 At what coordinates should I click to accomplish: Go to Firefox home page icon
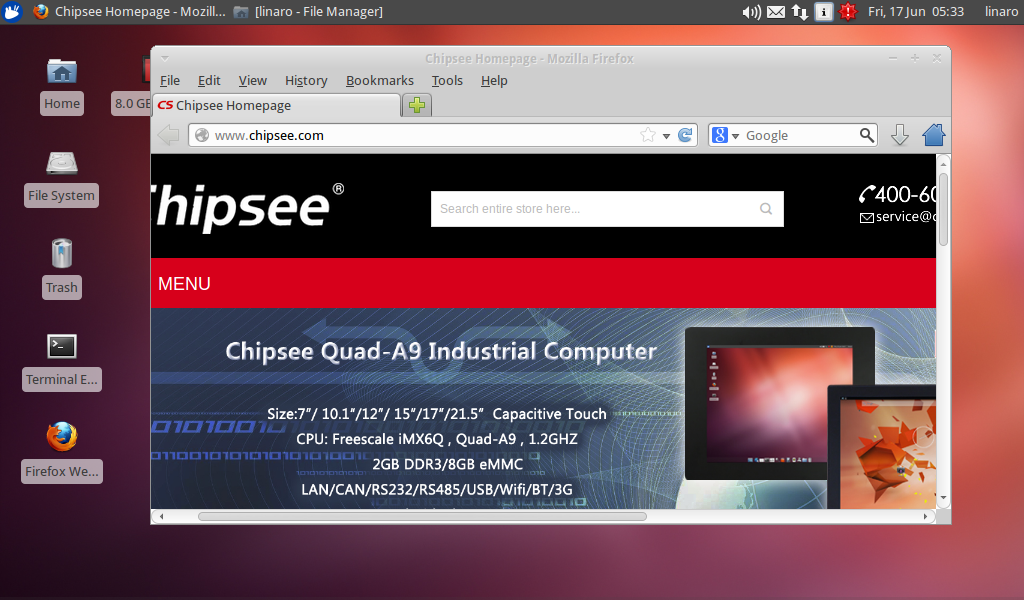tap(934, 135)
